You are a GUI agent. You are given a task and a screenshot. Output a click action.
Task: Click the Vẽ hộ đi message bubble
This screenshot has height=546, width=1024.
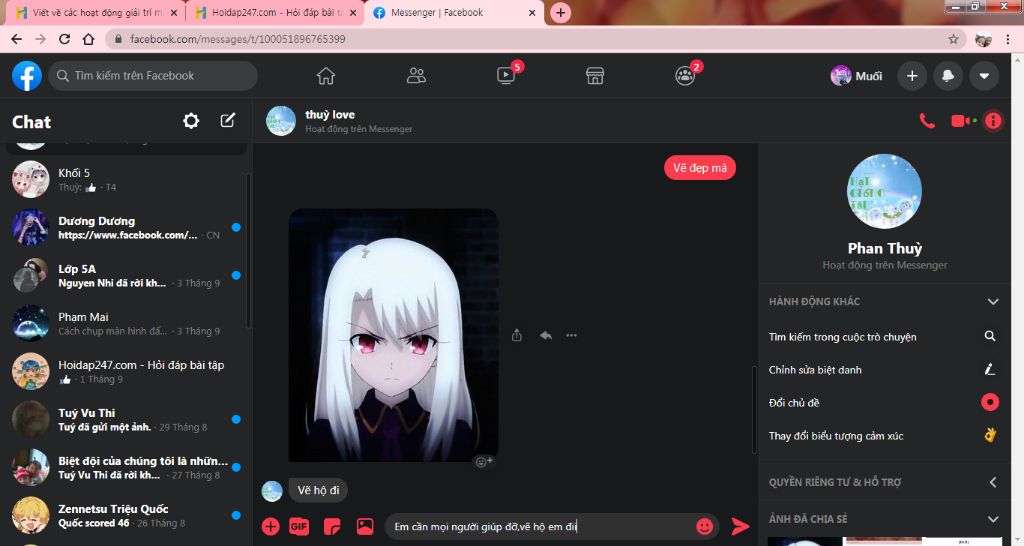pyautogui.click(x=318, y=490)
